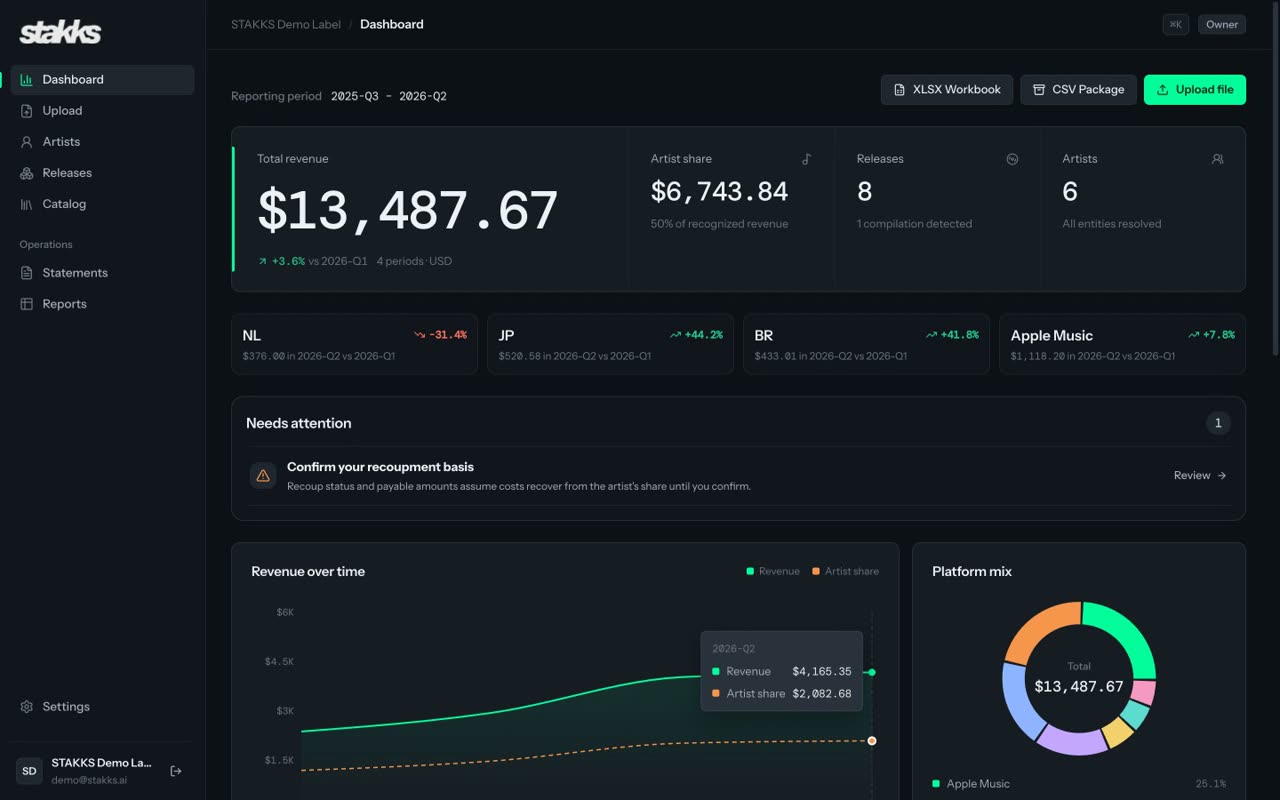Click the orange segment of Platform mix donut
The image size is (1280, 800).
[x=1035, y=628]
